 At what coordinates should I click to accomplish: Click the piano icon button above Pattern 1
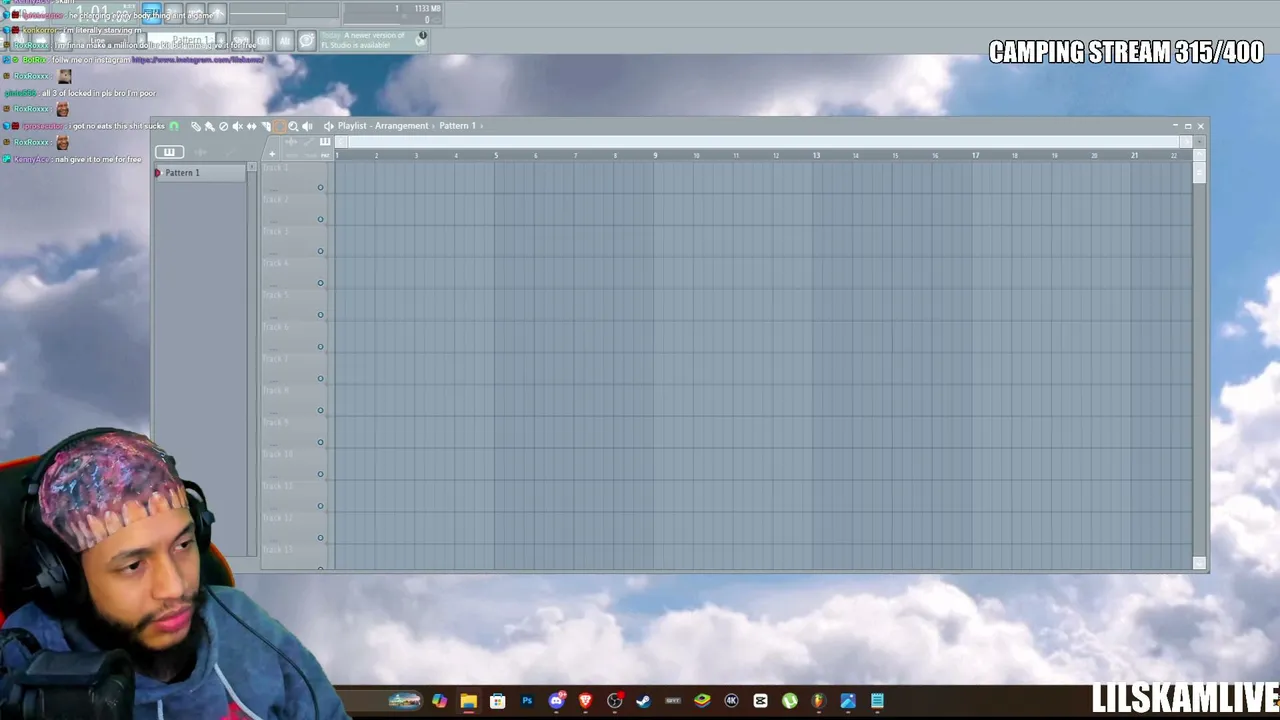click(169, 152)
